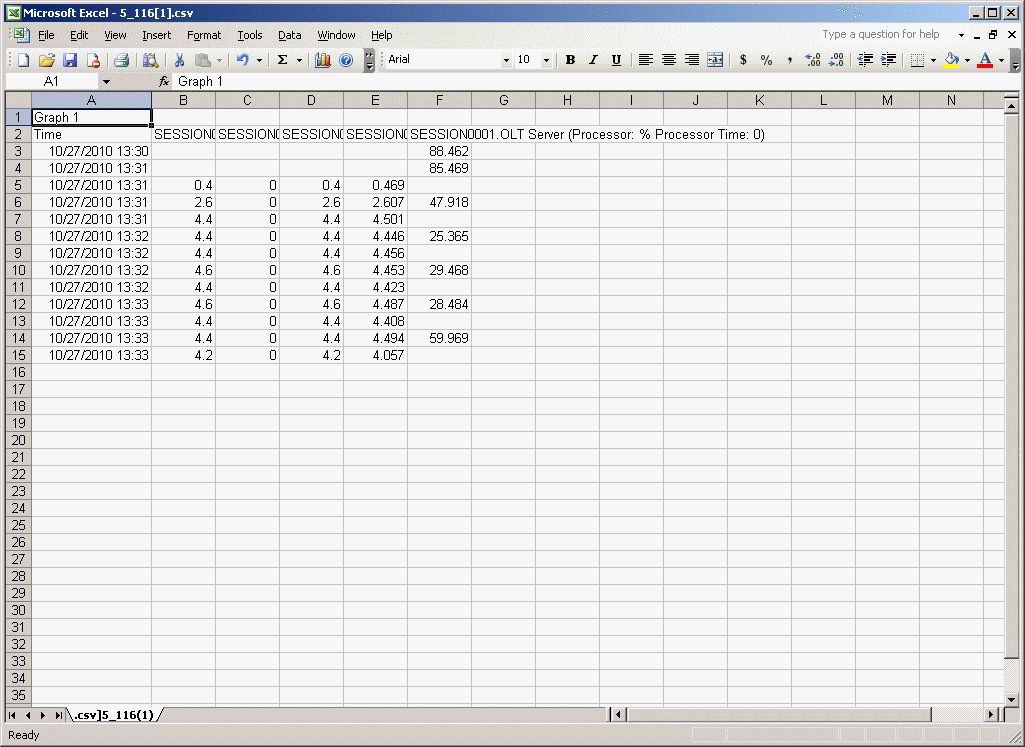The height and width of the screenshot is (747, 1025).
Task: Open the Data menu
Action: [290, 35]
